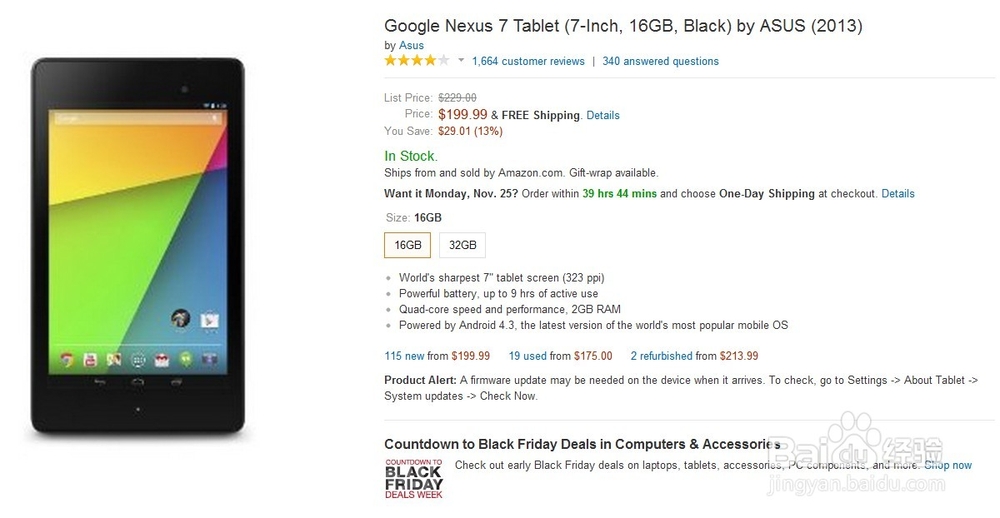Viewport: 1000px width, 518px height.
Task: Click the $199.99 main price
Action: click(462, 114)
